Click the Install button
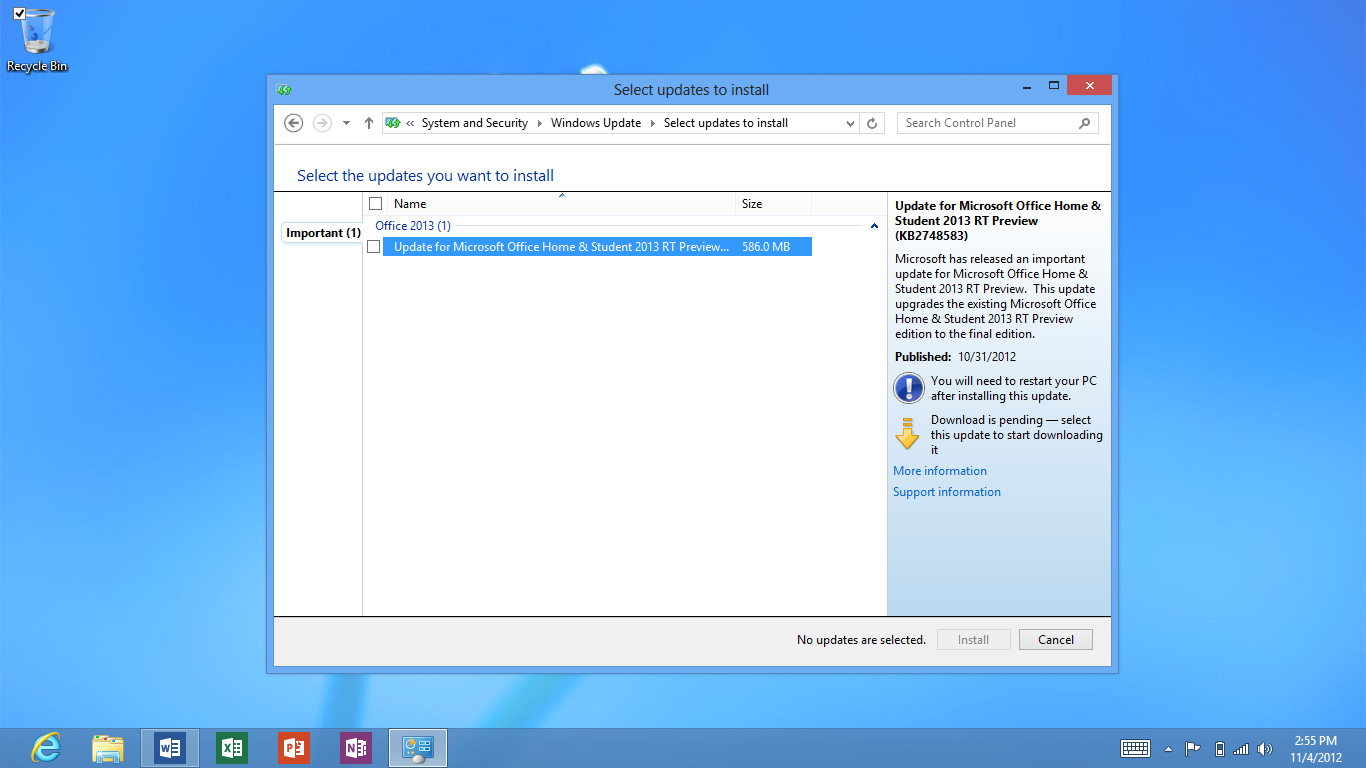This screenshot has width=1366, height=768. click(974, 640)
